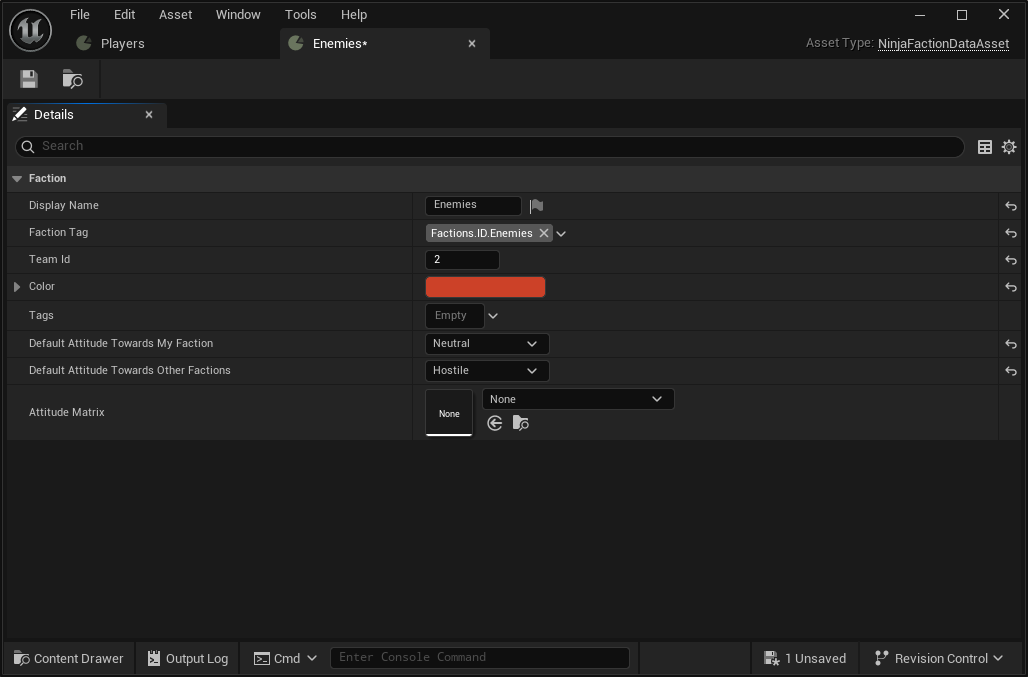This screenshot has width=1028, height=677.
Task: Open the Attitude Matrix asset picker dropdown
Action: coord(577,399)
